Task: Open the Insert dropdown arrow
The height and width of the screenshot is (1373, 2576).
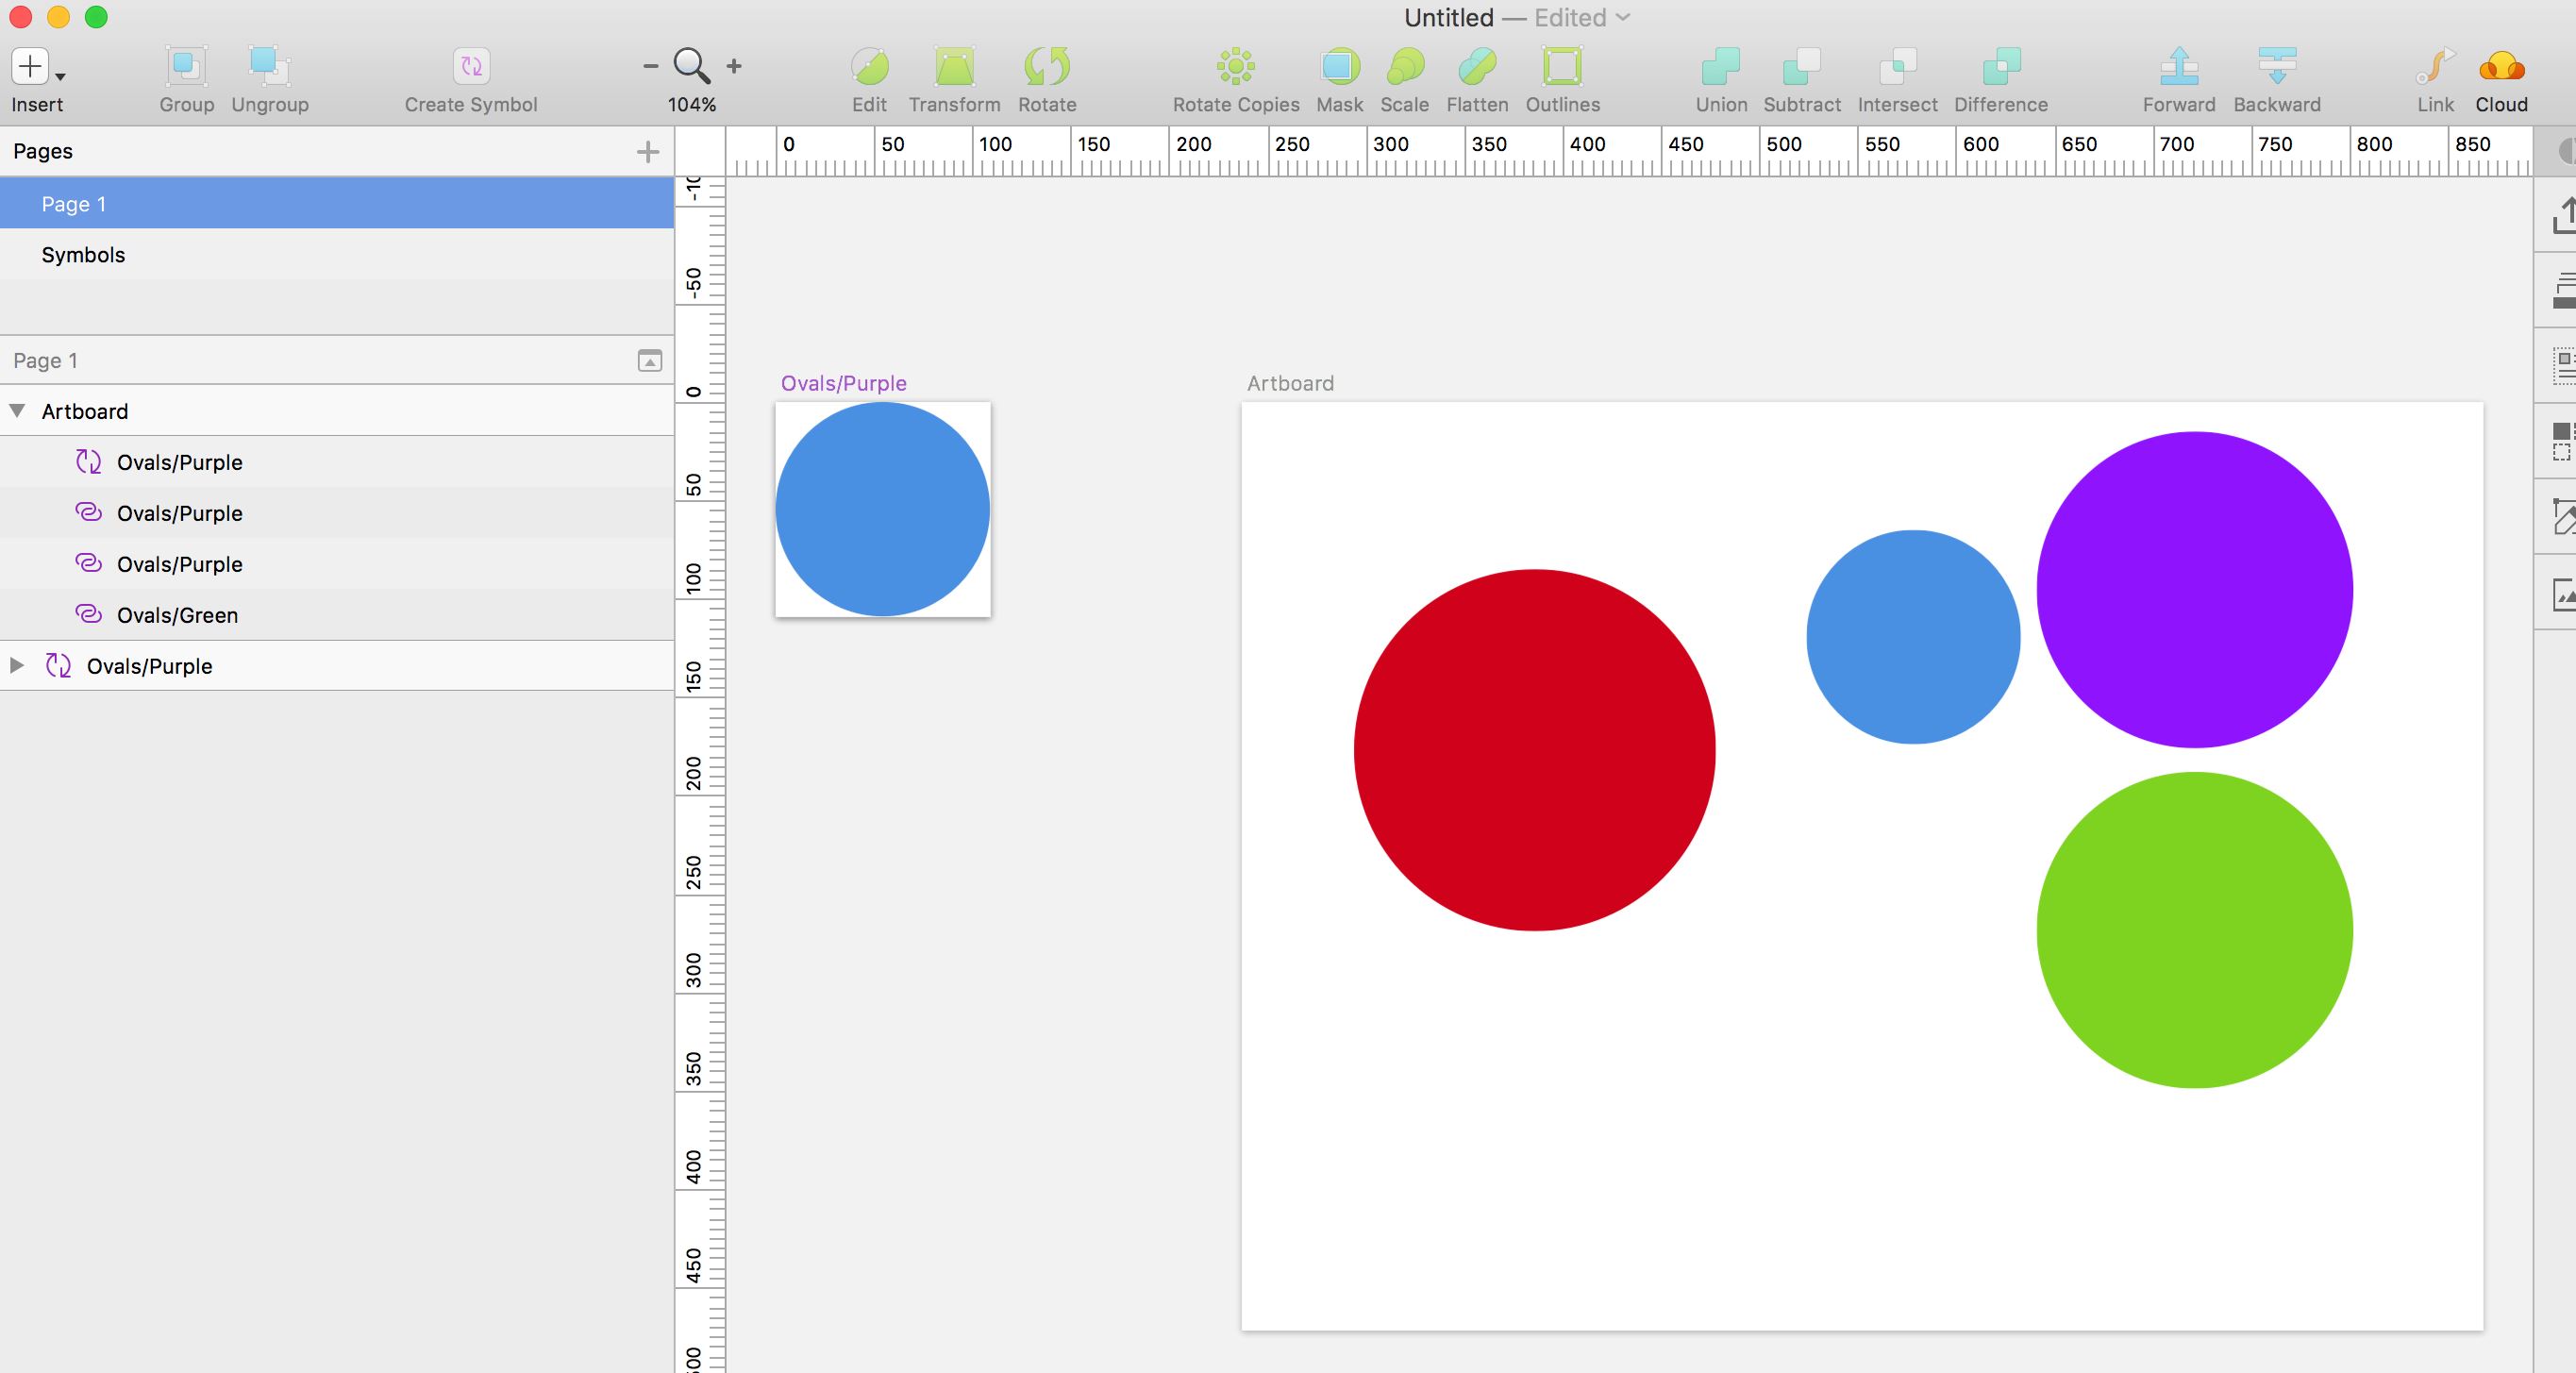Action: [59, 76]
